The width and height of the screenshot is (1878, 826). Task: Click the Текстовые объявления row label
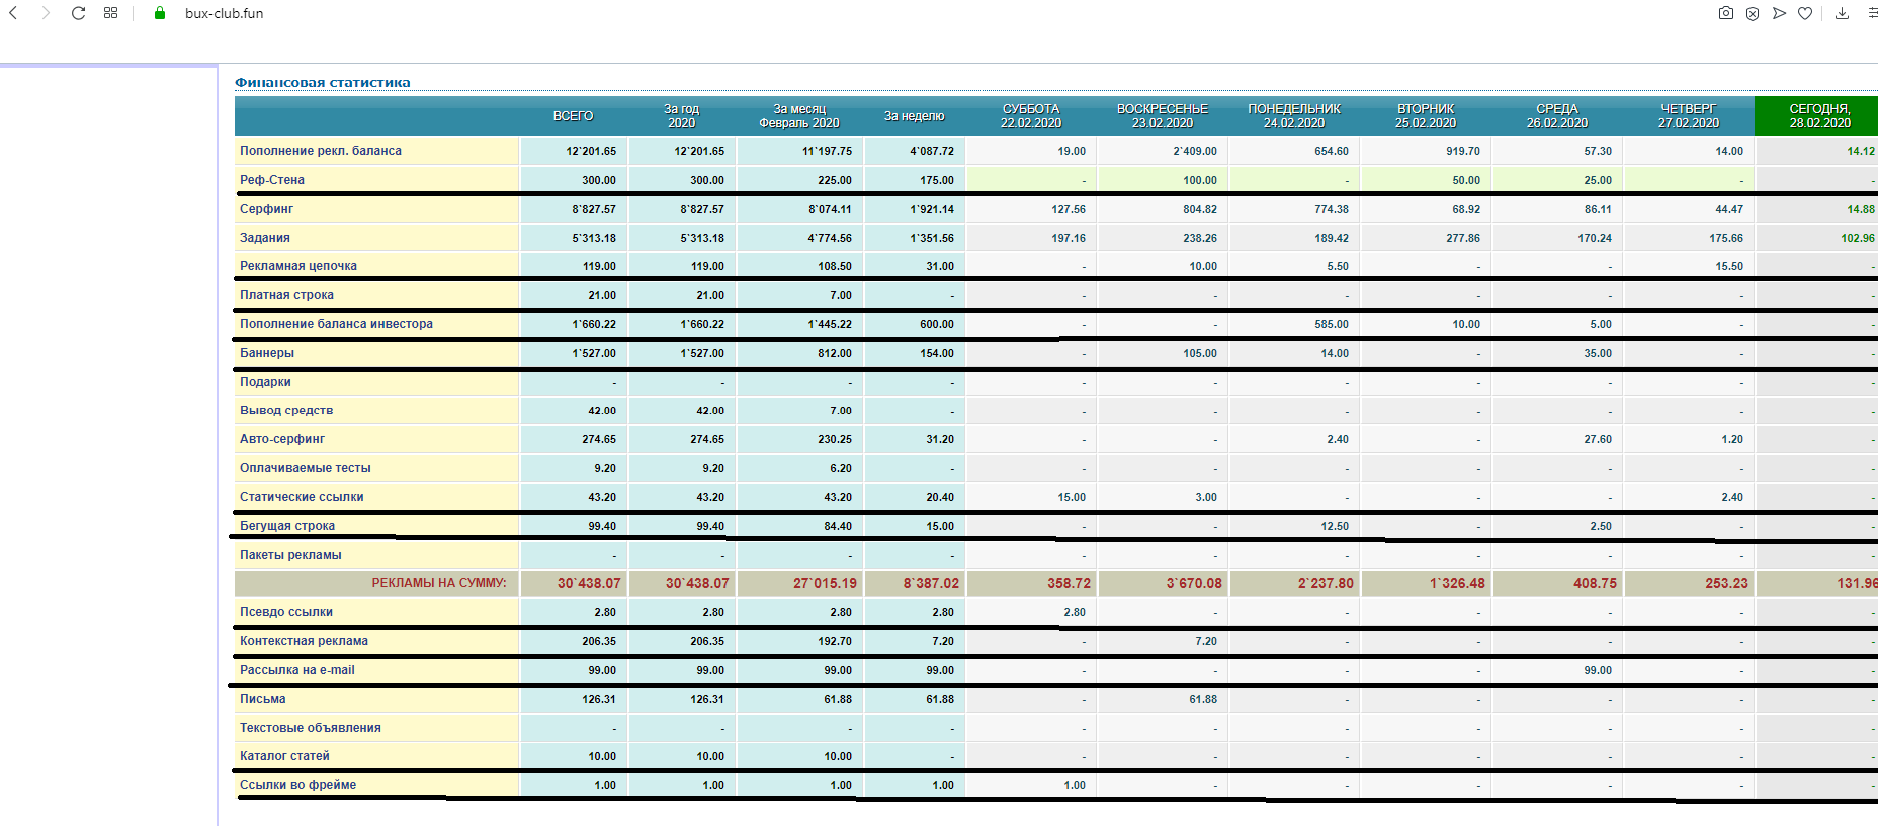click(x=310, y=728)
